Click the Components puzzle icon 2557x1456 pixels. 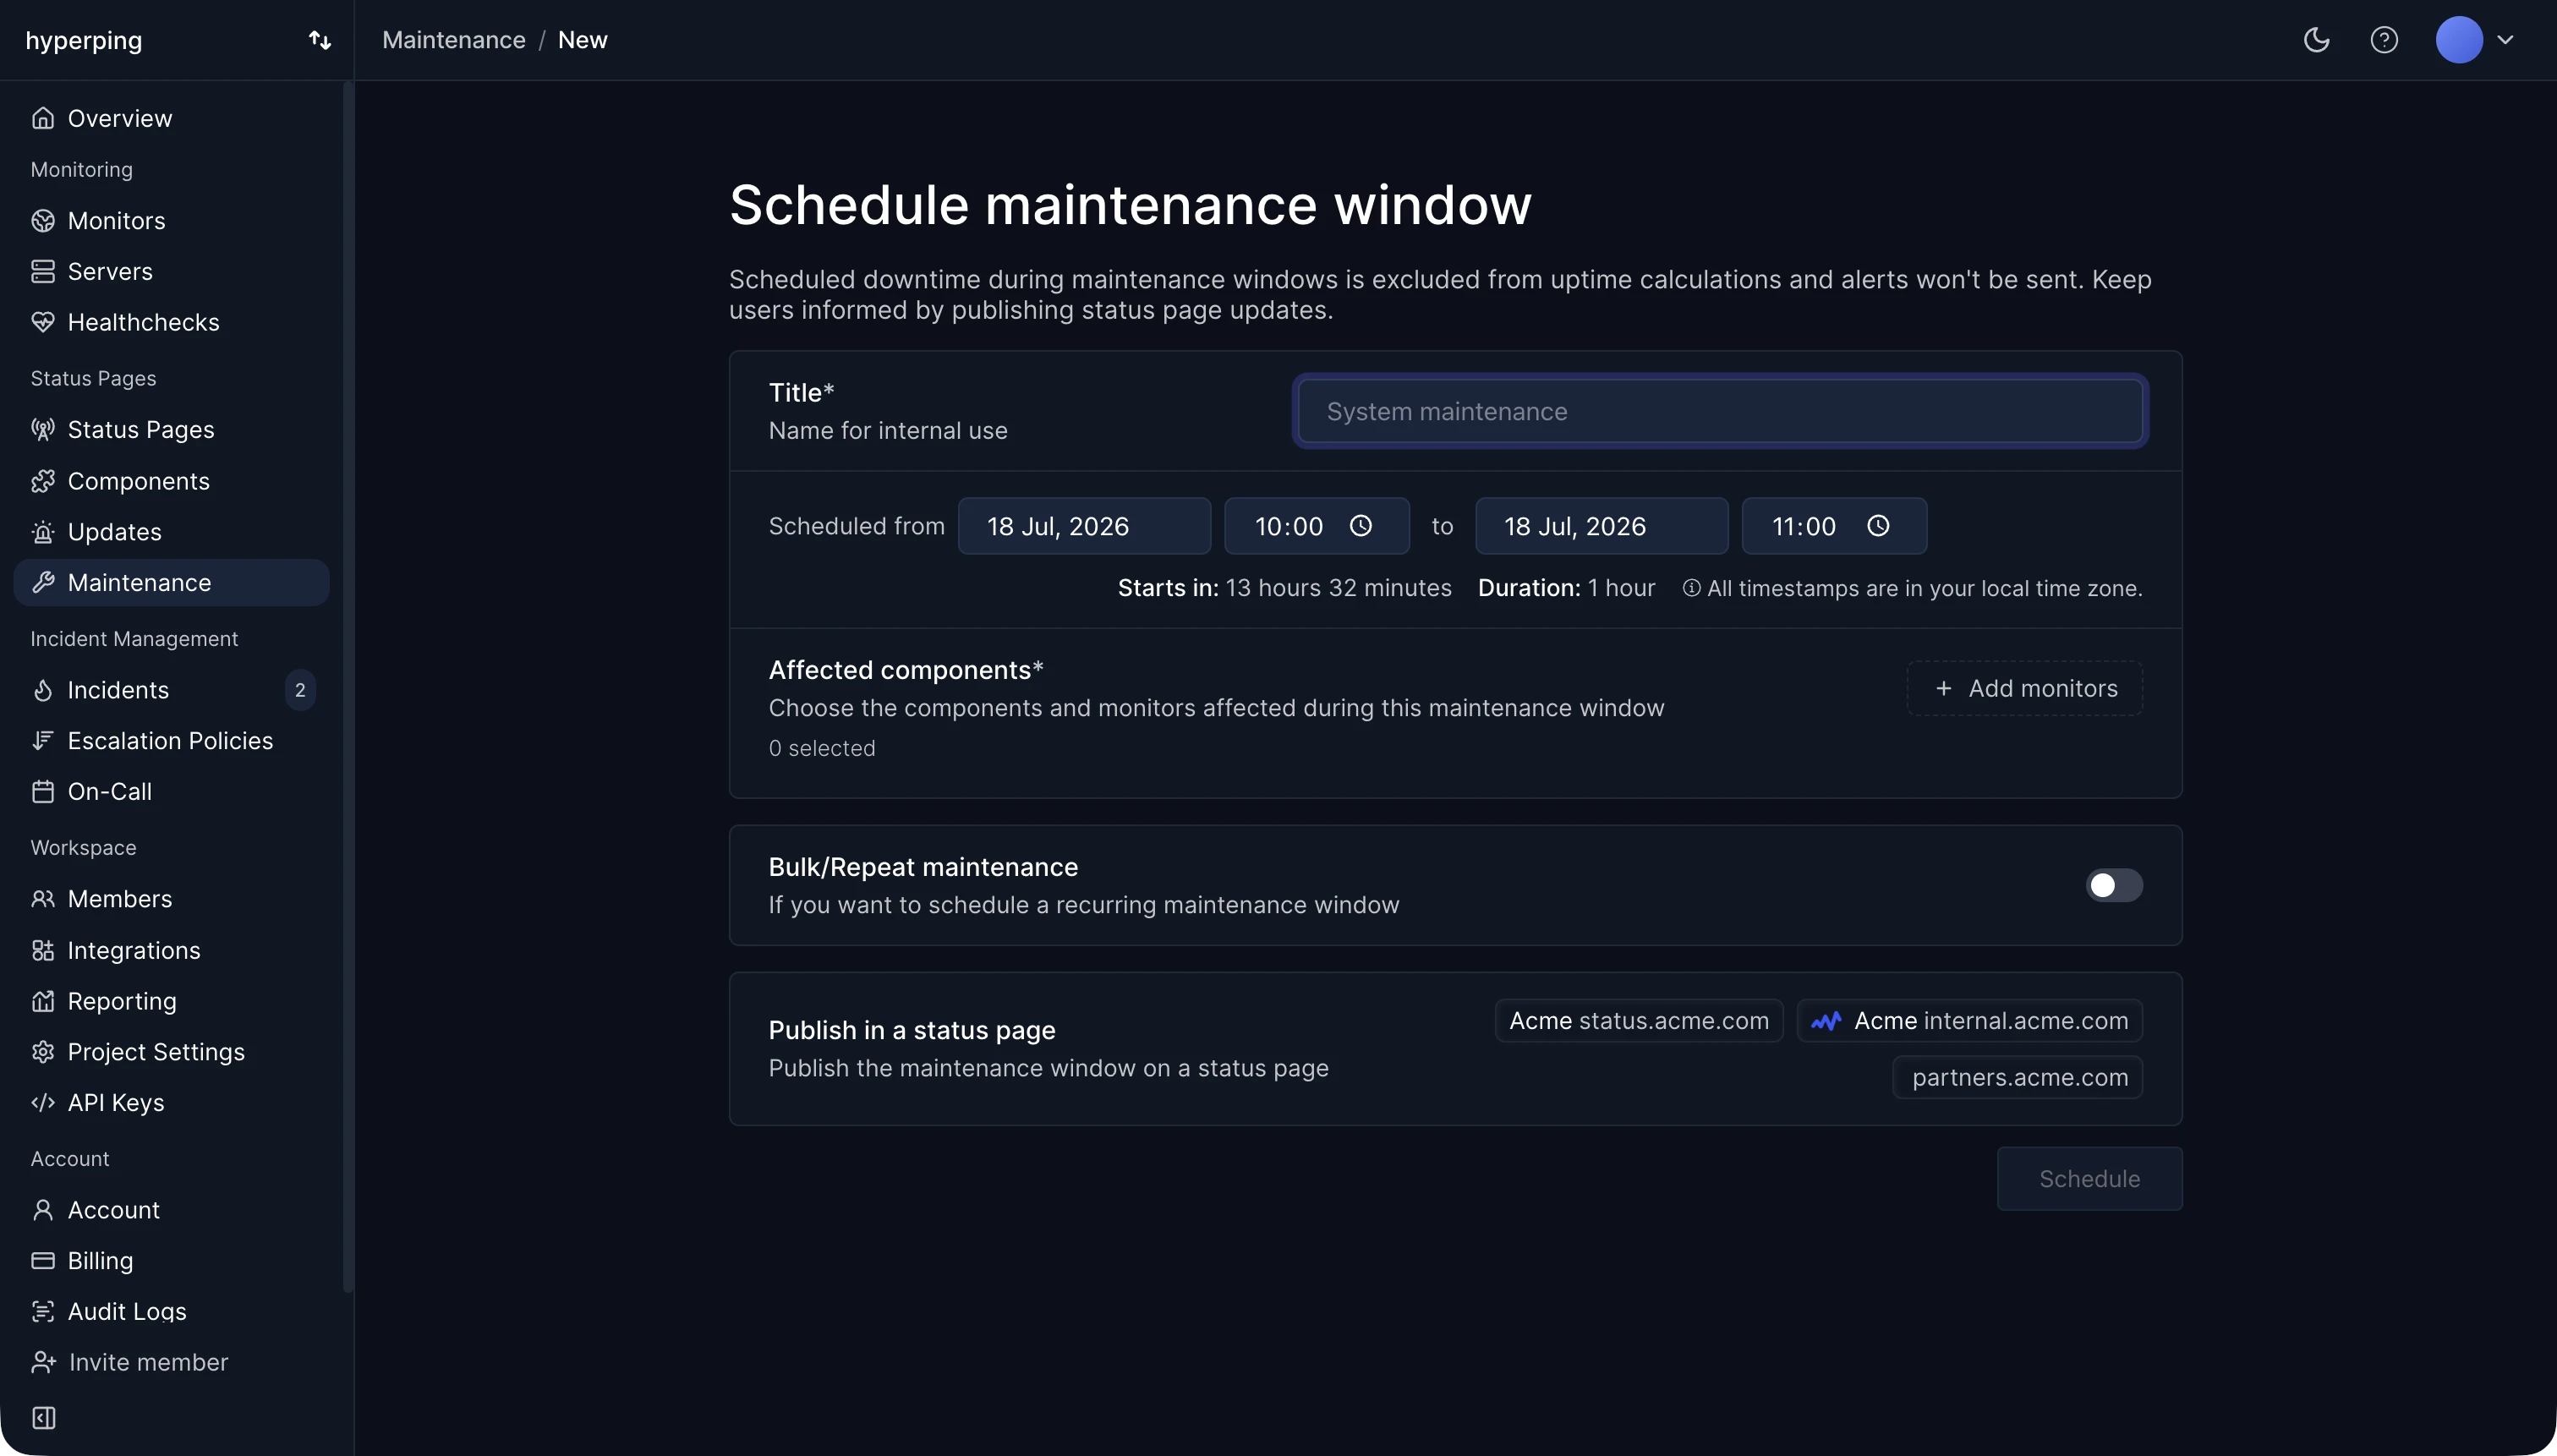43,481
